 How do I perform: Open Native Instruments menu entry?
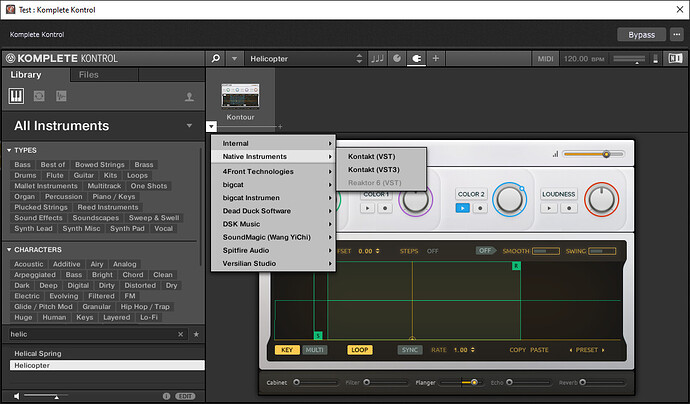pyautogui.click(x=273, y=157)
